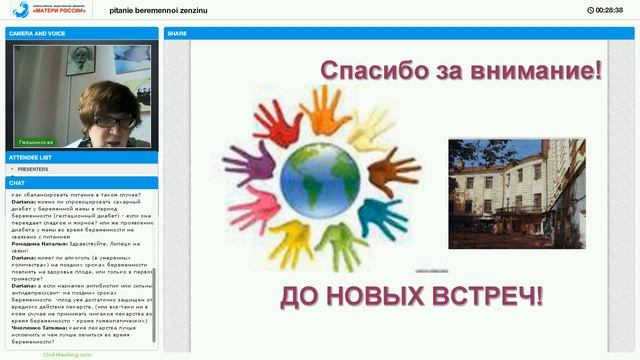Click the 'Спасибо за внимание!' slide heading
This screenshot has height=360, width=640.
(461, 70)
